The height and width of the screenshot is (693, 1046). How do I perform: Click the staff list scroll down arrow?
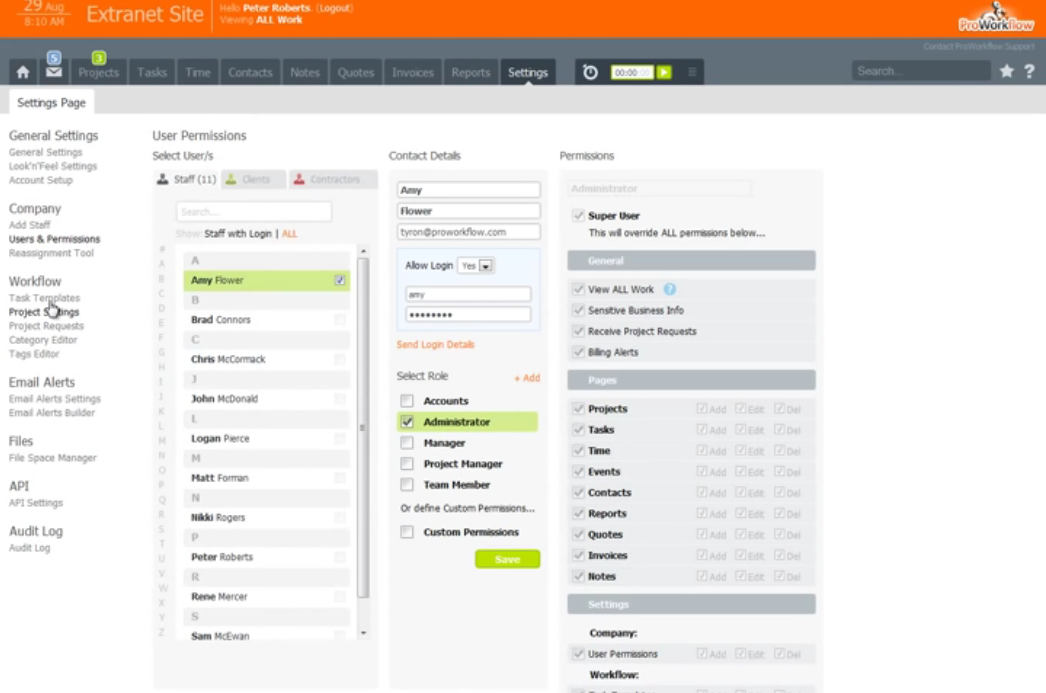(x=363, y=633)
